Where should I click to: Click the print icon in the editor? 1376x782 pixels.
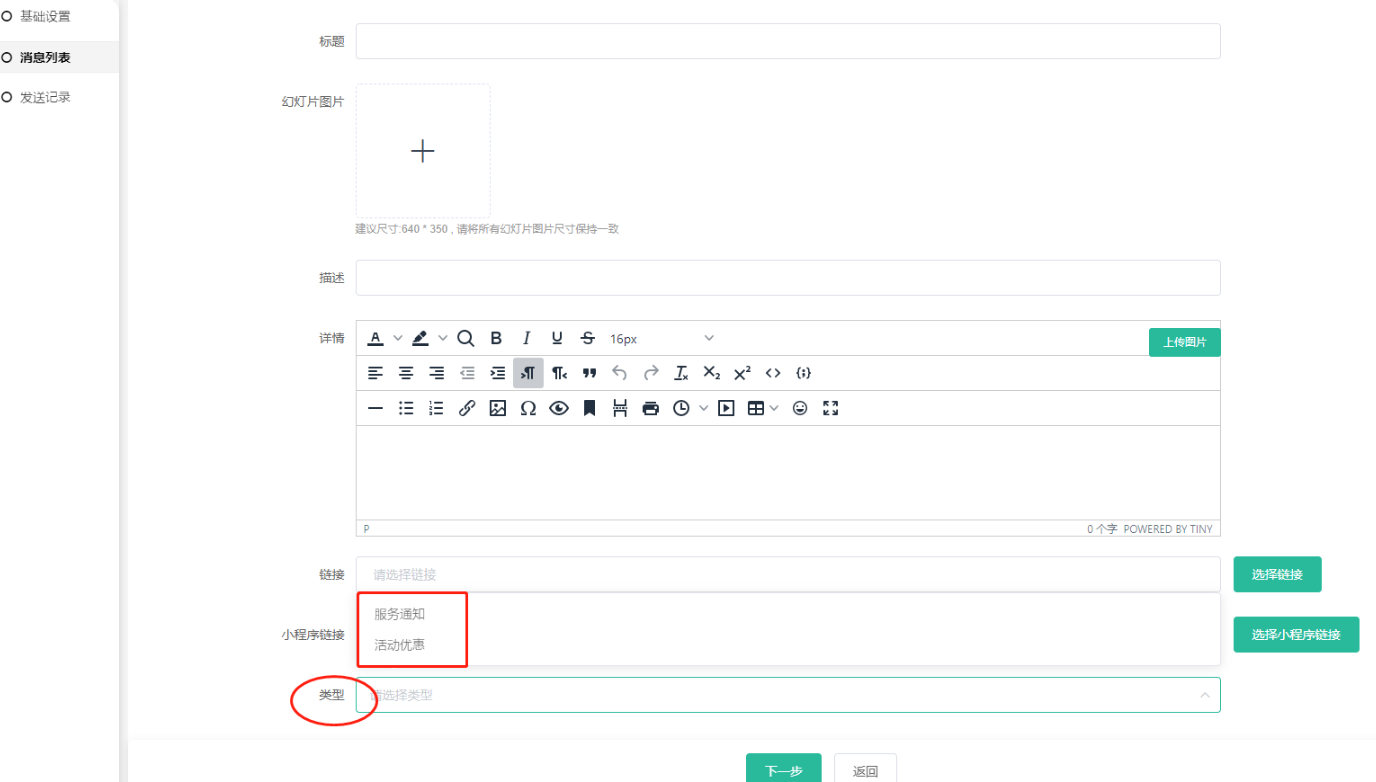pos(651,408)
